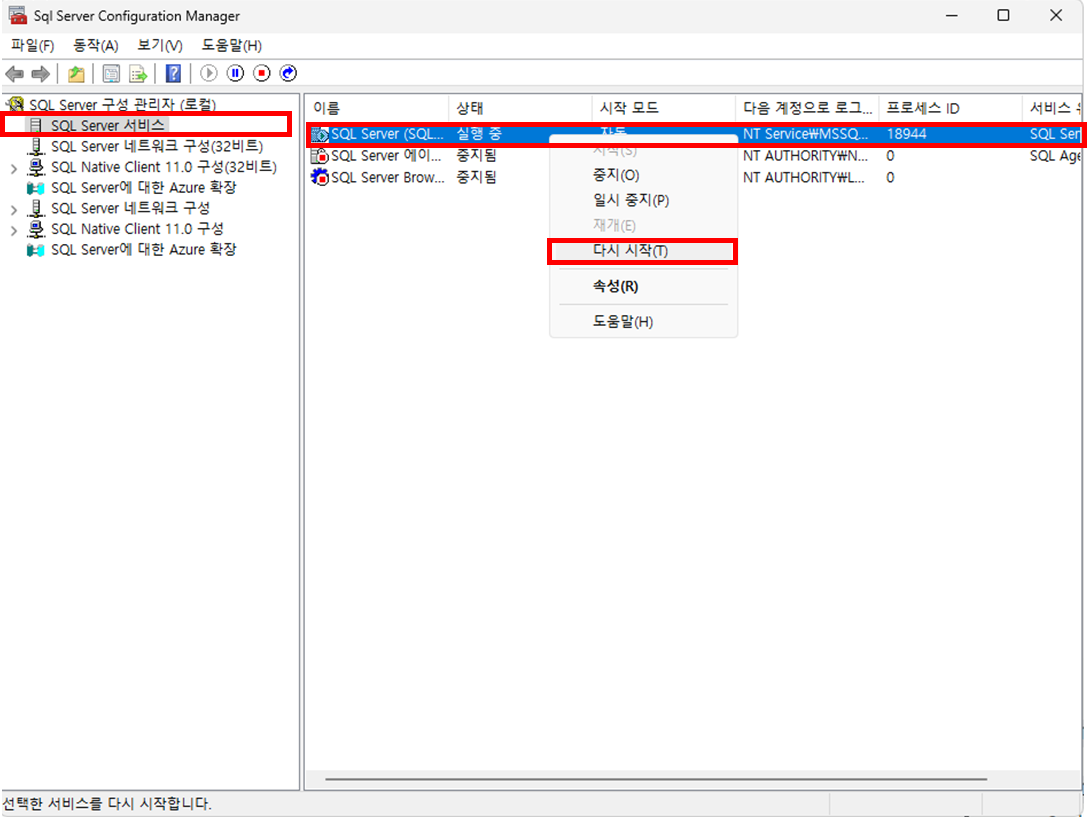Choose 일시 중지(P) from the context menu

click(x=643, y=200)
